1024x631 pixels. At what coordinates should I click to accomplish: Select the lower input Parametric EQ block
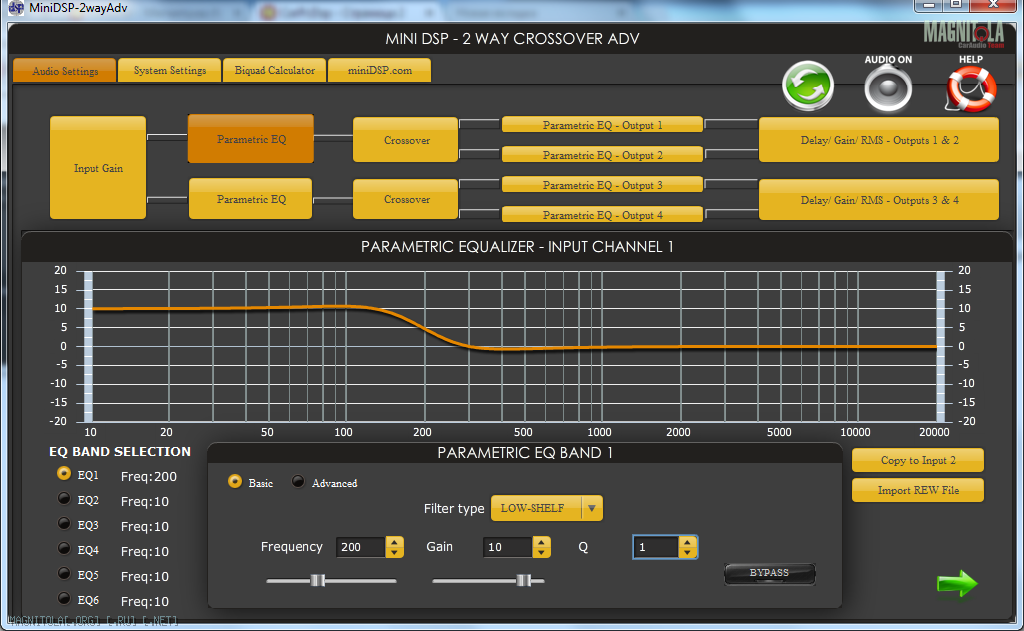251,199
